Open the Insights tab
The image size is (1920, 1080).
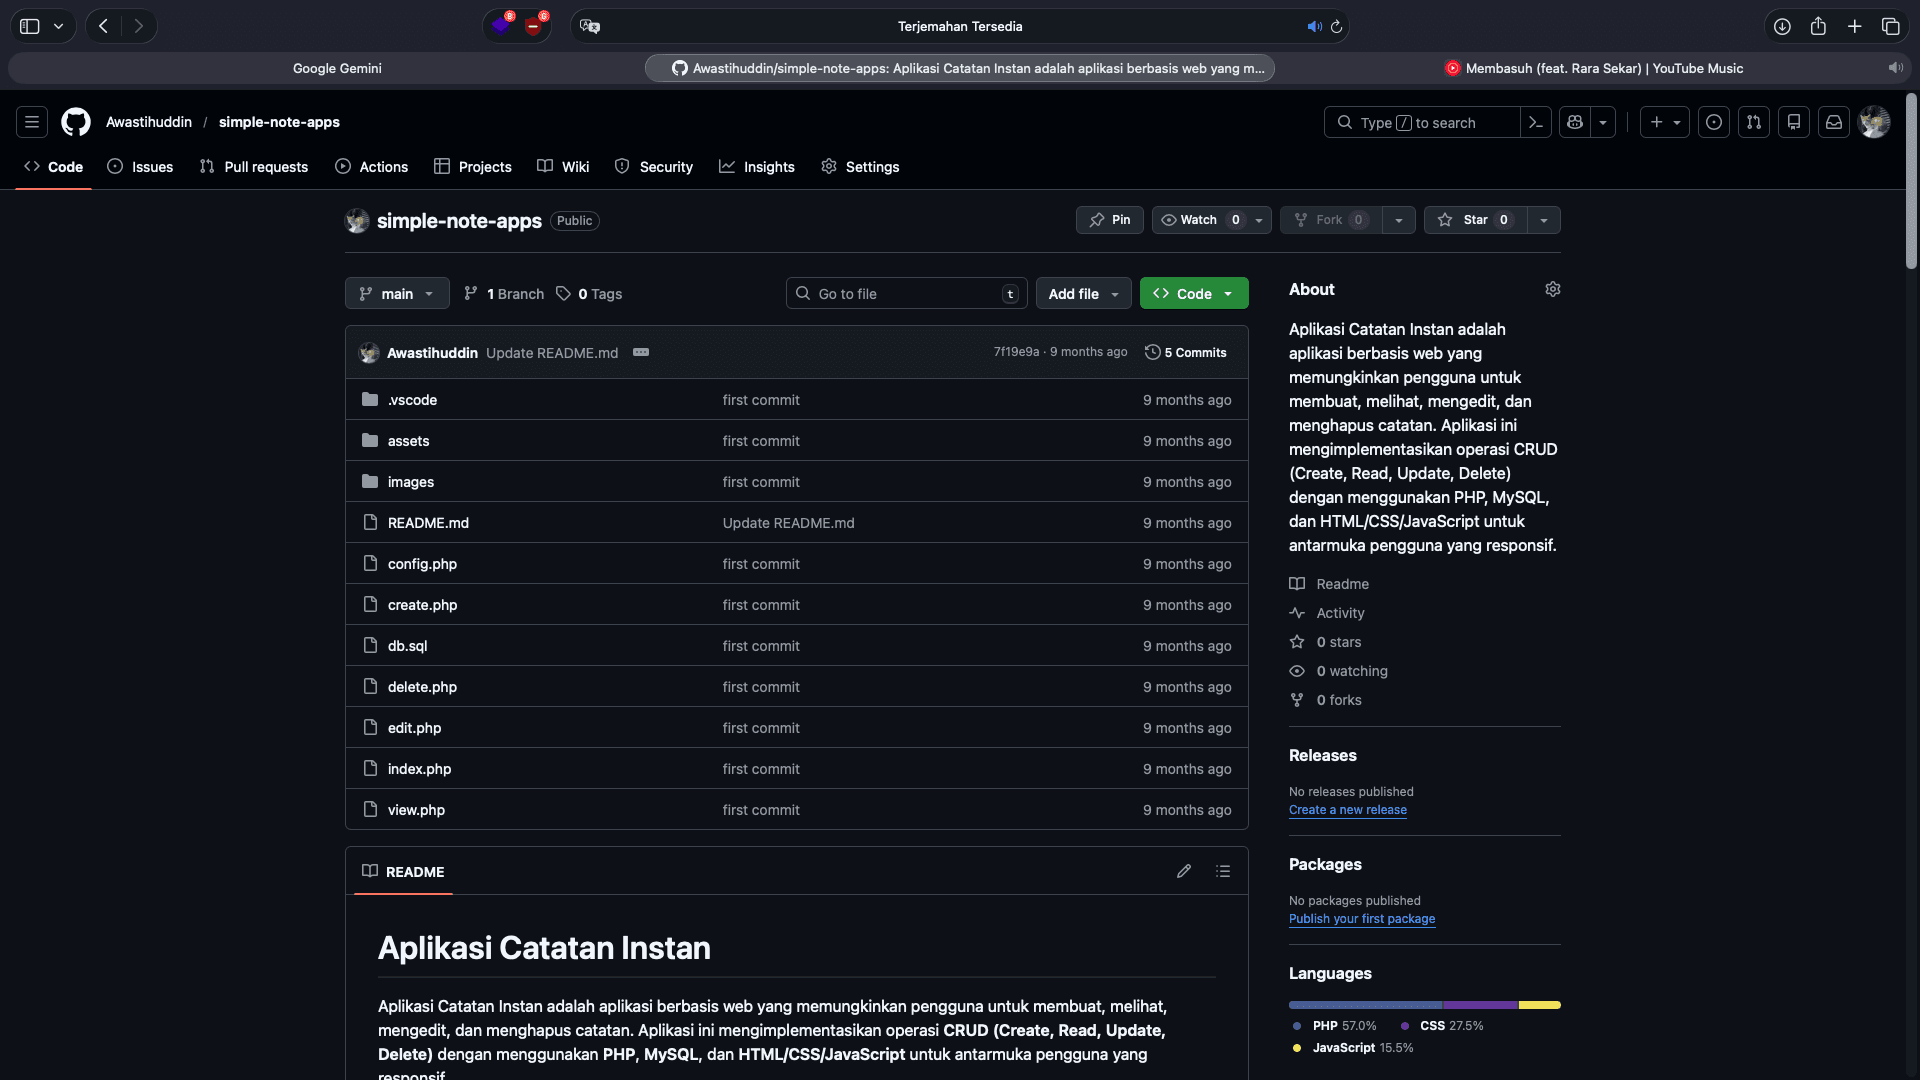(757, 166)
